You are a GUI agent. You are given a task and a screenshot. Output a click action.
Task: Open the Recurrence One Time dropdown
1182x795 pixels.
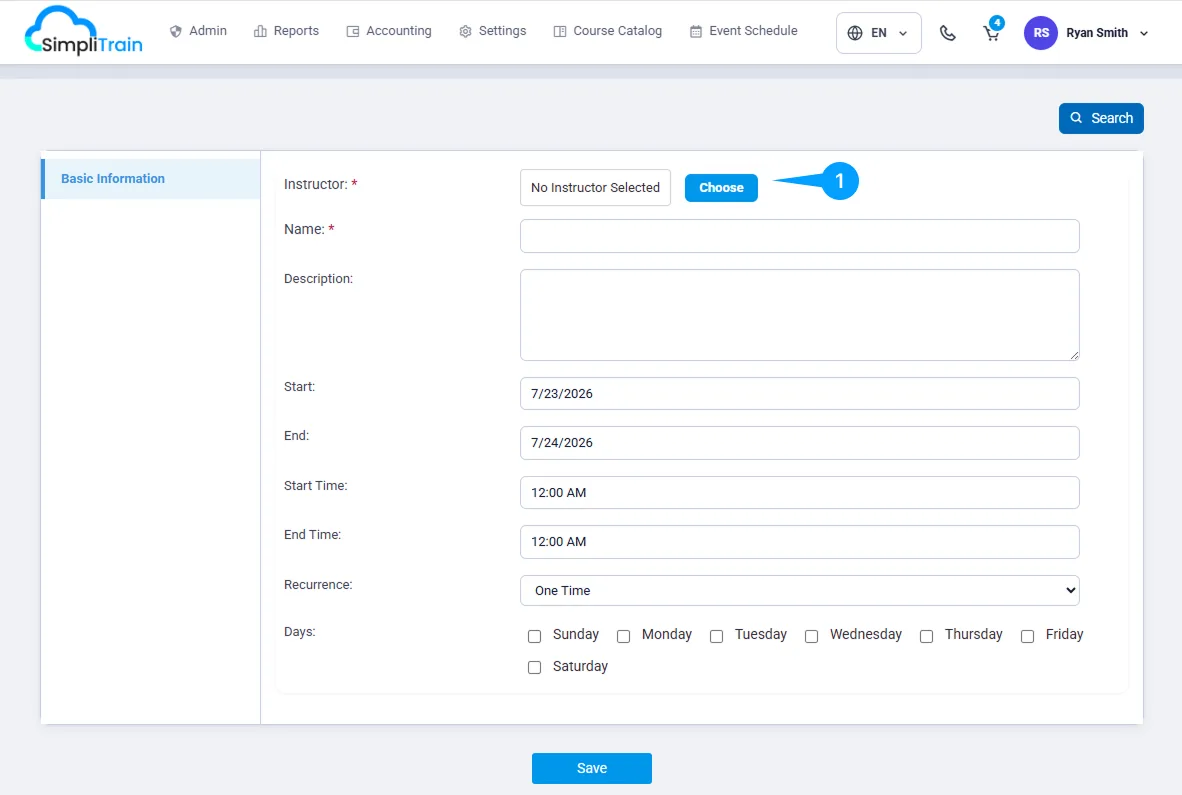coord(800,591)
